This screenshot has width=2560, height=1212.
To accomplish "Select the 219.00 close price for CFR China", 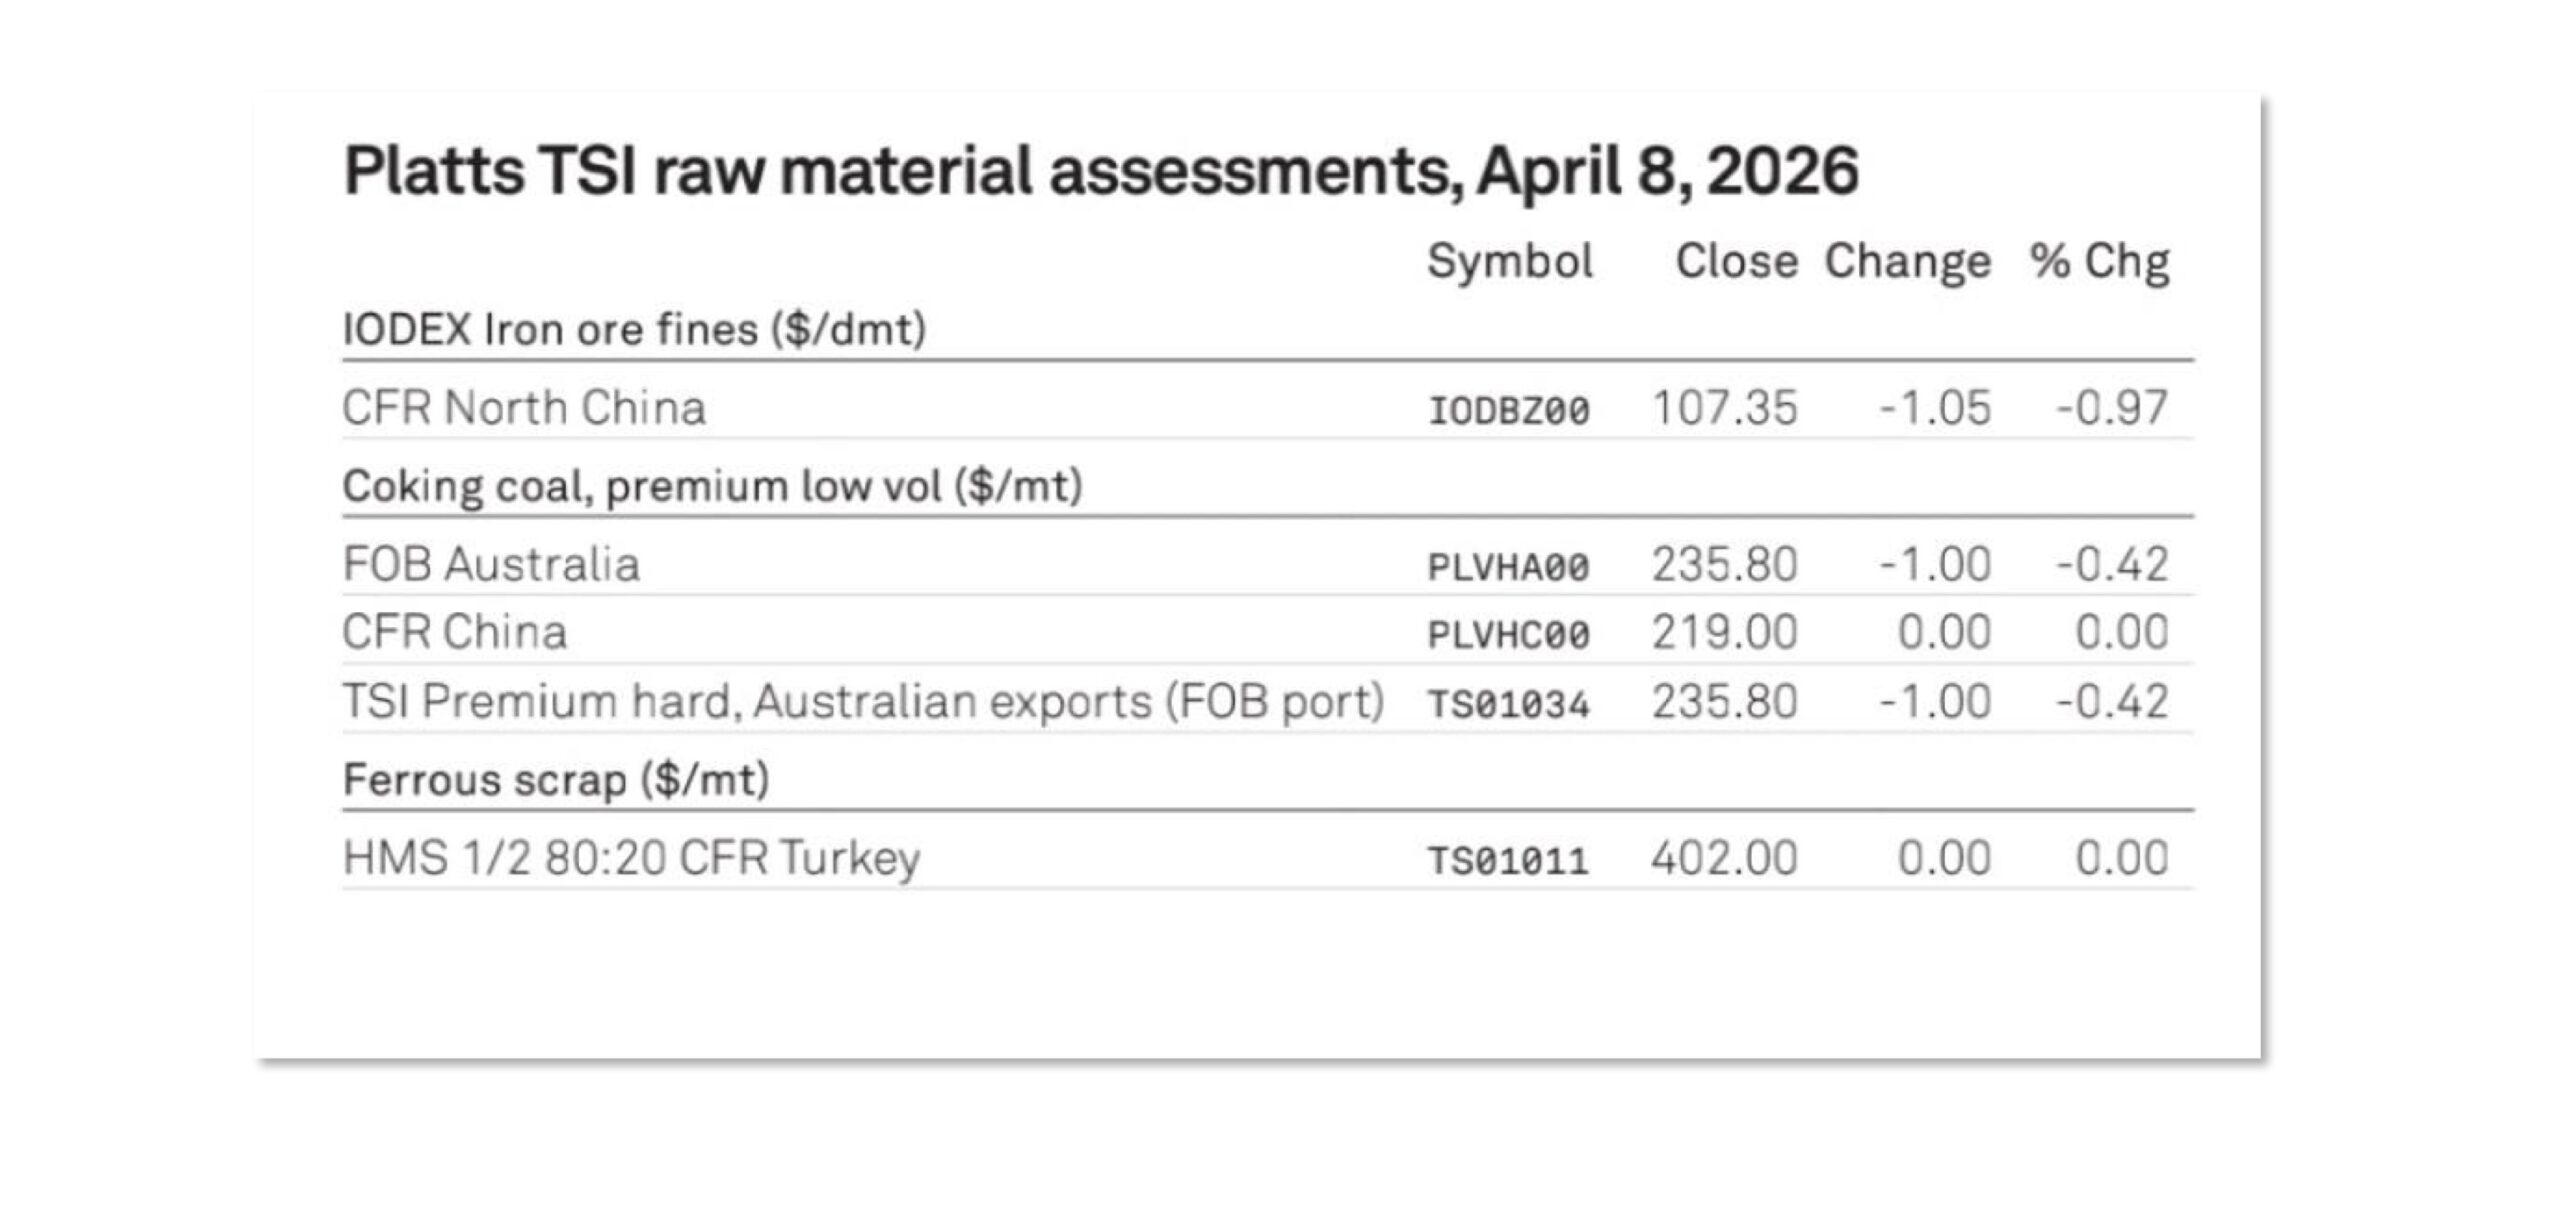I will [1724, 632].
